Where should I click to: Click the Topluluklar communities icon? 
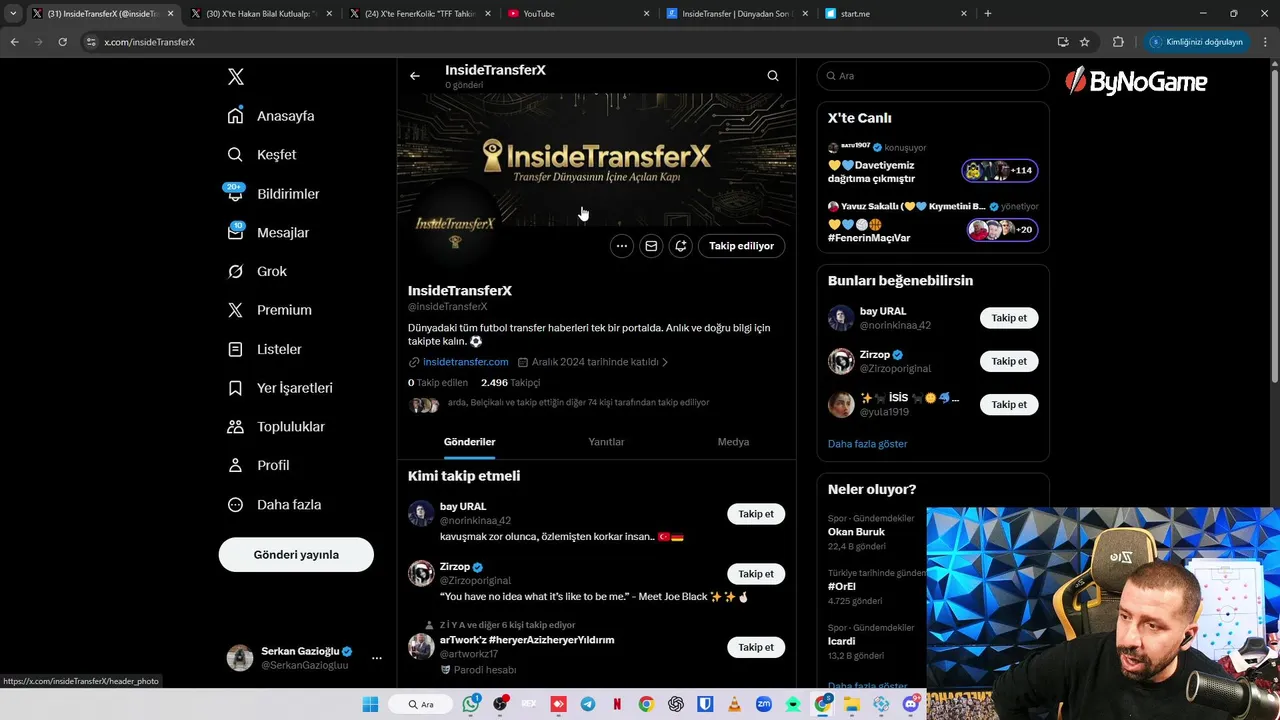(x=235, y=427)
